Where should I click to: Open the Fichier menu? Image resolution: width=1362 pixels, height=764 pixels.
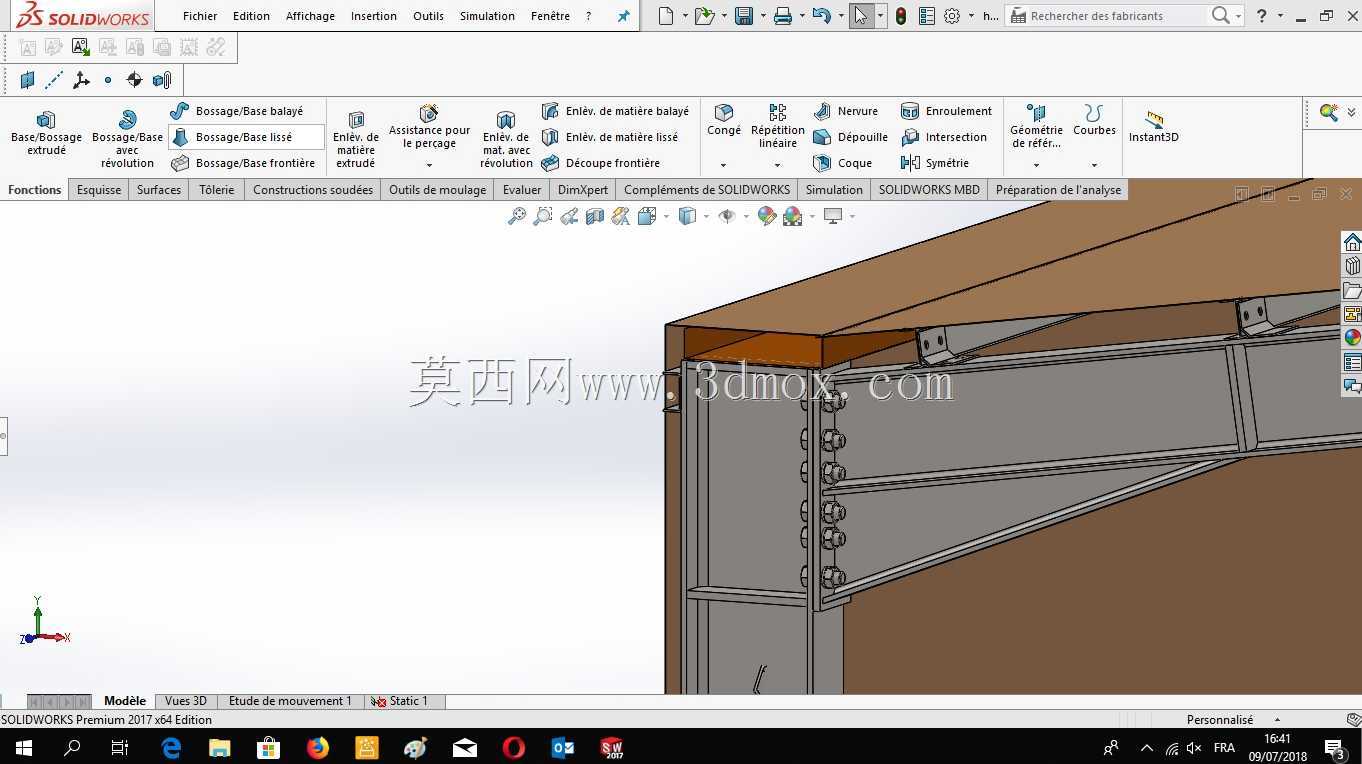[x=200, y=16]
